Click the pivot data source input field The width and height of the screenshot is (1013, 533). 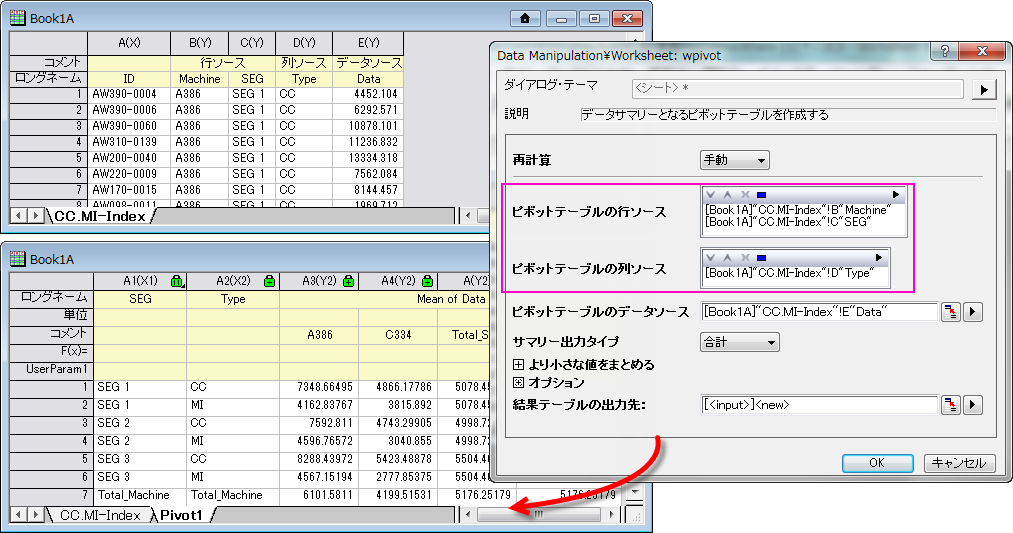coord(819,312)
